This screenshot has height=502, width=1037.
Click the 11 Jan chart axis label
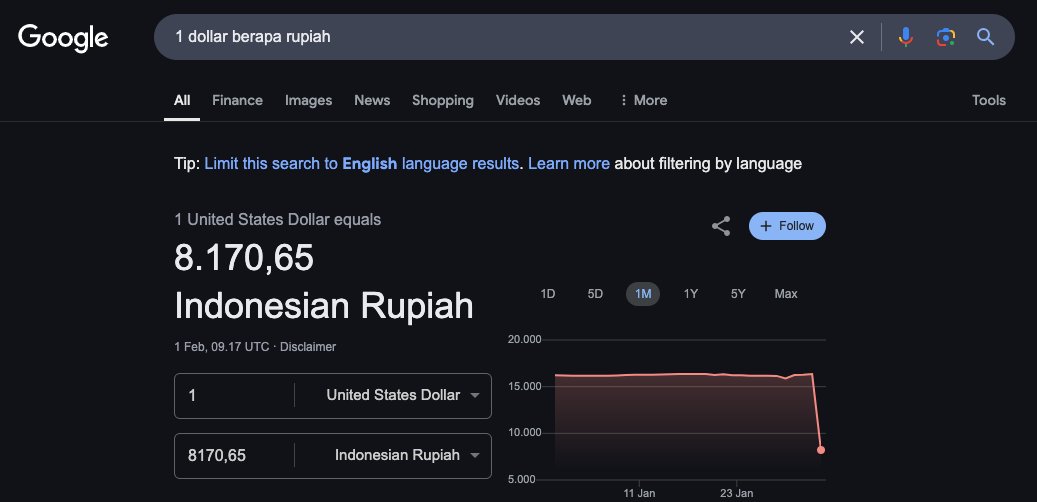[639, 493]
